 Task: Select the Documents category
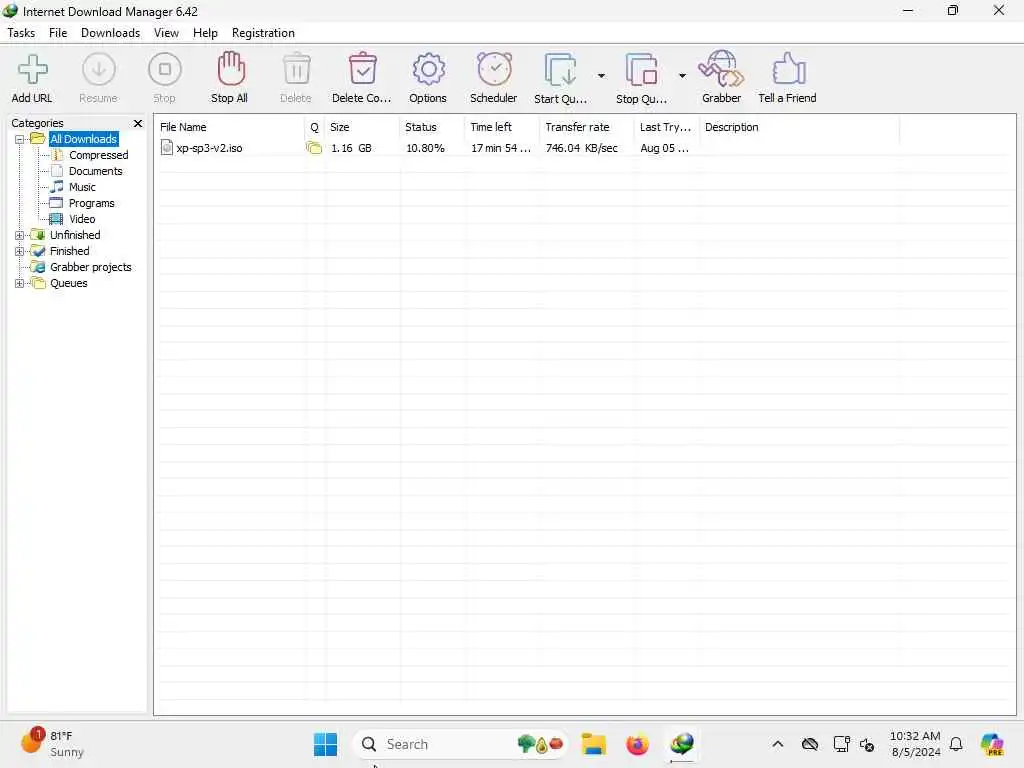point(95,171)
